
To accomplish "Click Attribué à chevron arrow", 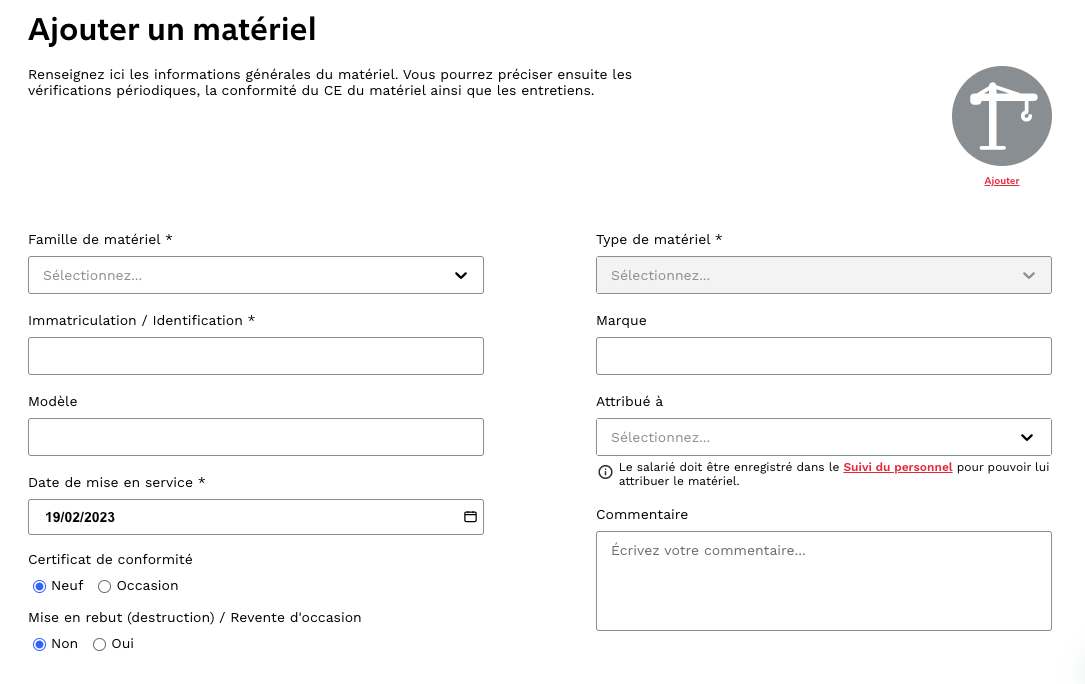I will click(x=1027, y=437).
